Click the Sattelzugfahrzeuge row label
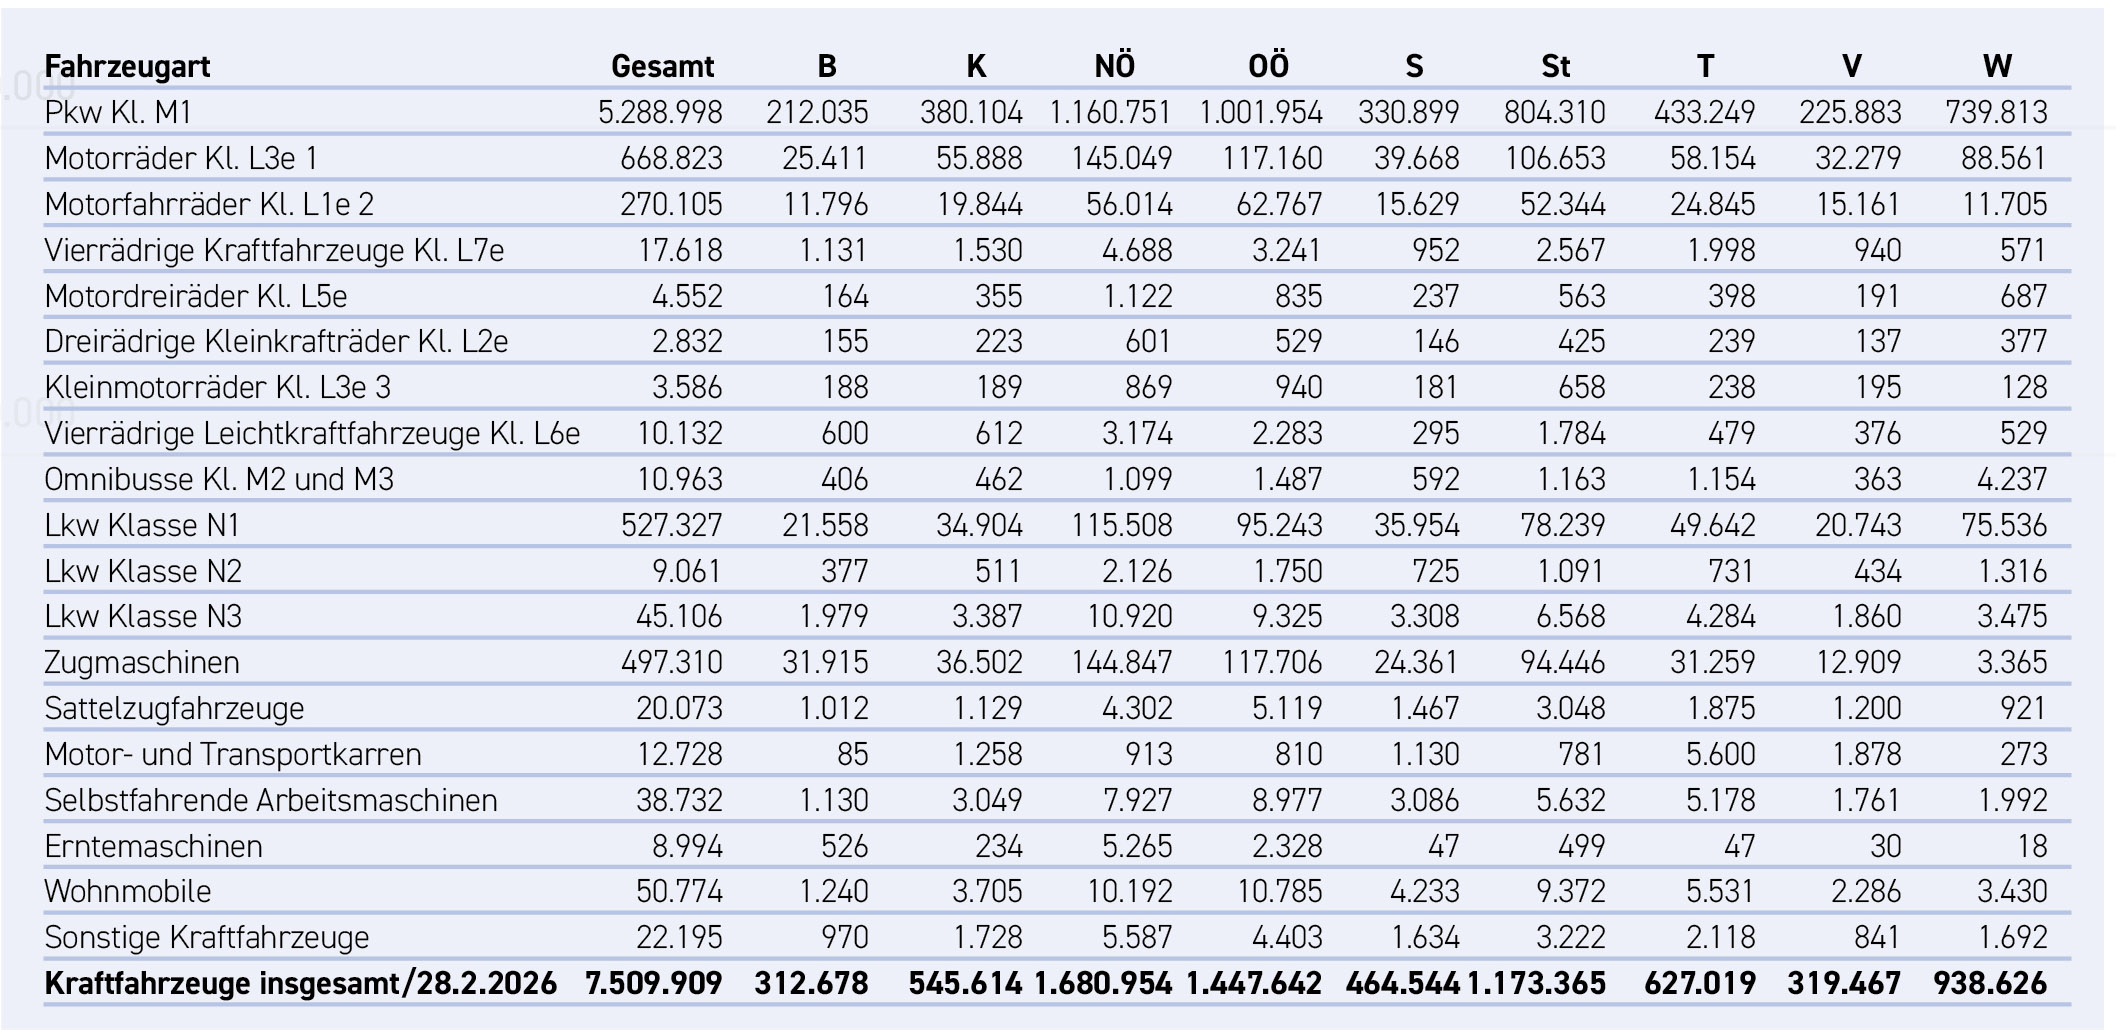The image size is (2116, 1030). 174,708
